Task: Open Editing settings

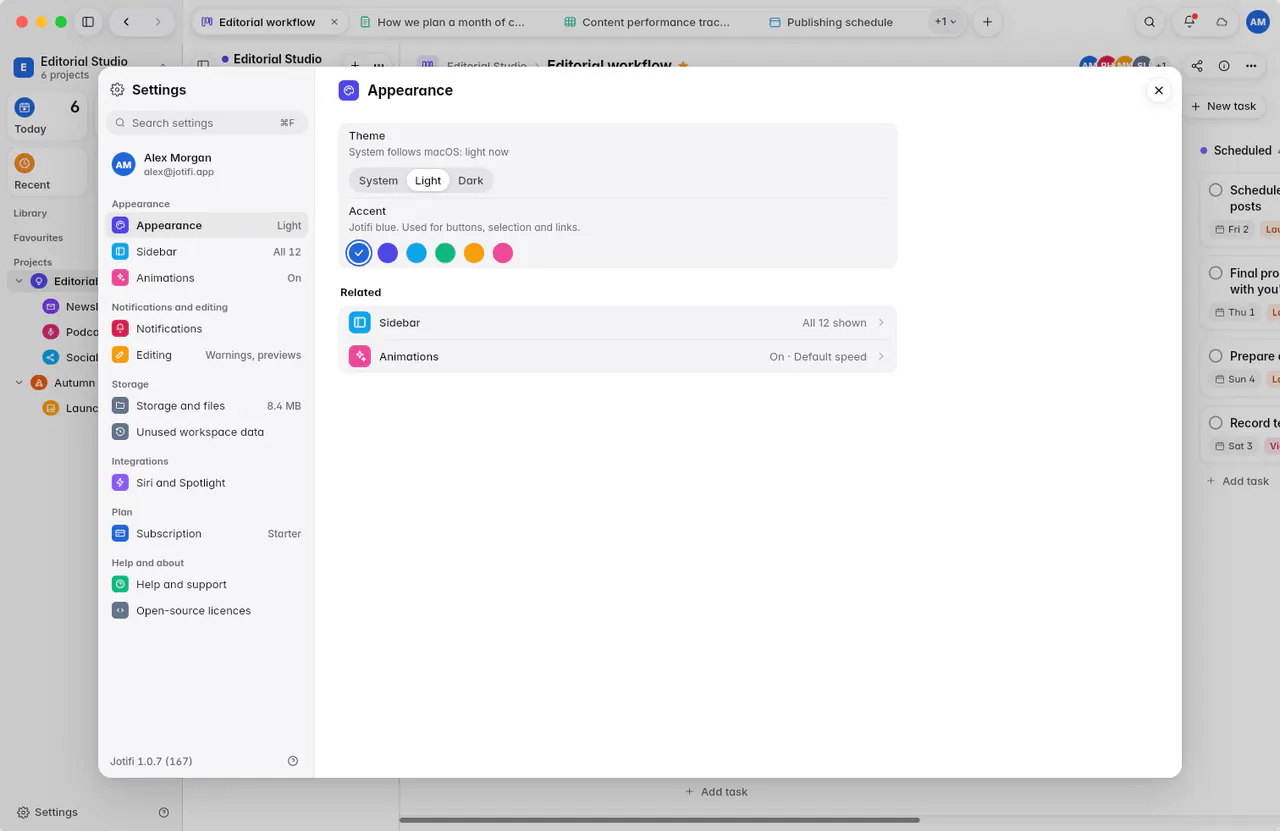Action: 207,355
